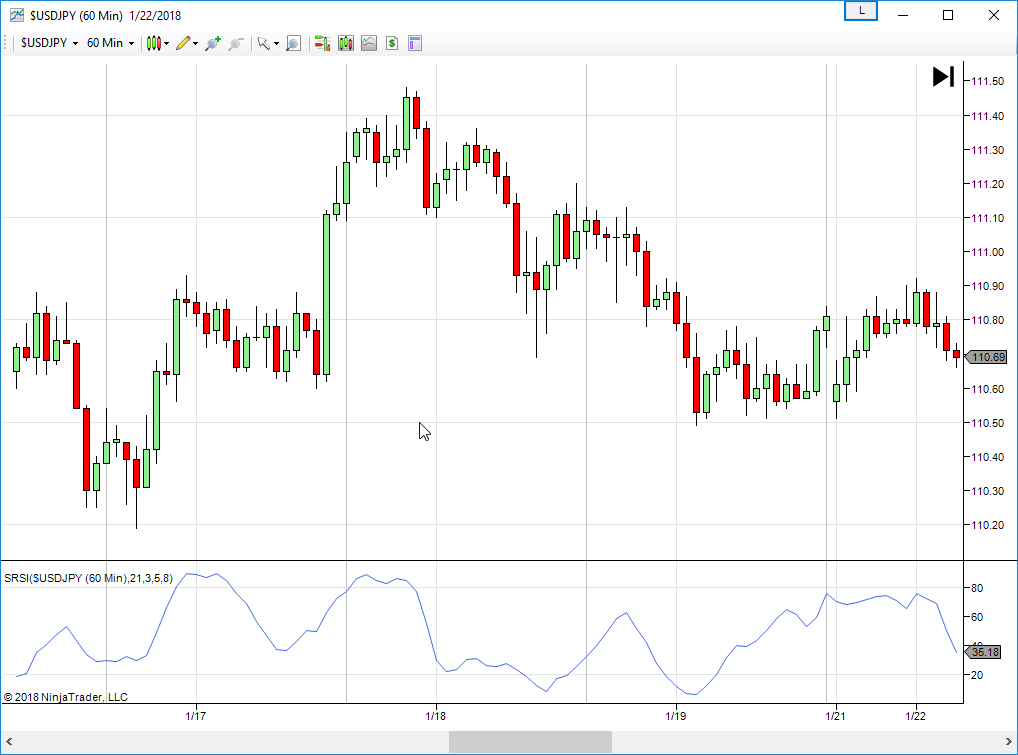Viewport: 1018px width, 755px height.
Task: Maximize the chart window
Action: tap(948, 15)
